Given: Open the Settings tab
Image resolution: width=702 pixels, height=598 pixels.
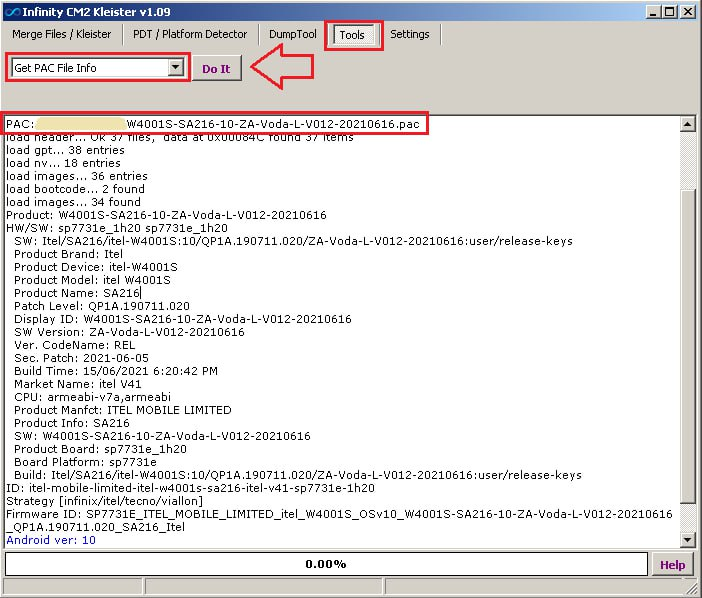Looking at the screenshot, I should (x=409, y=34).
